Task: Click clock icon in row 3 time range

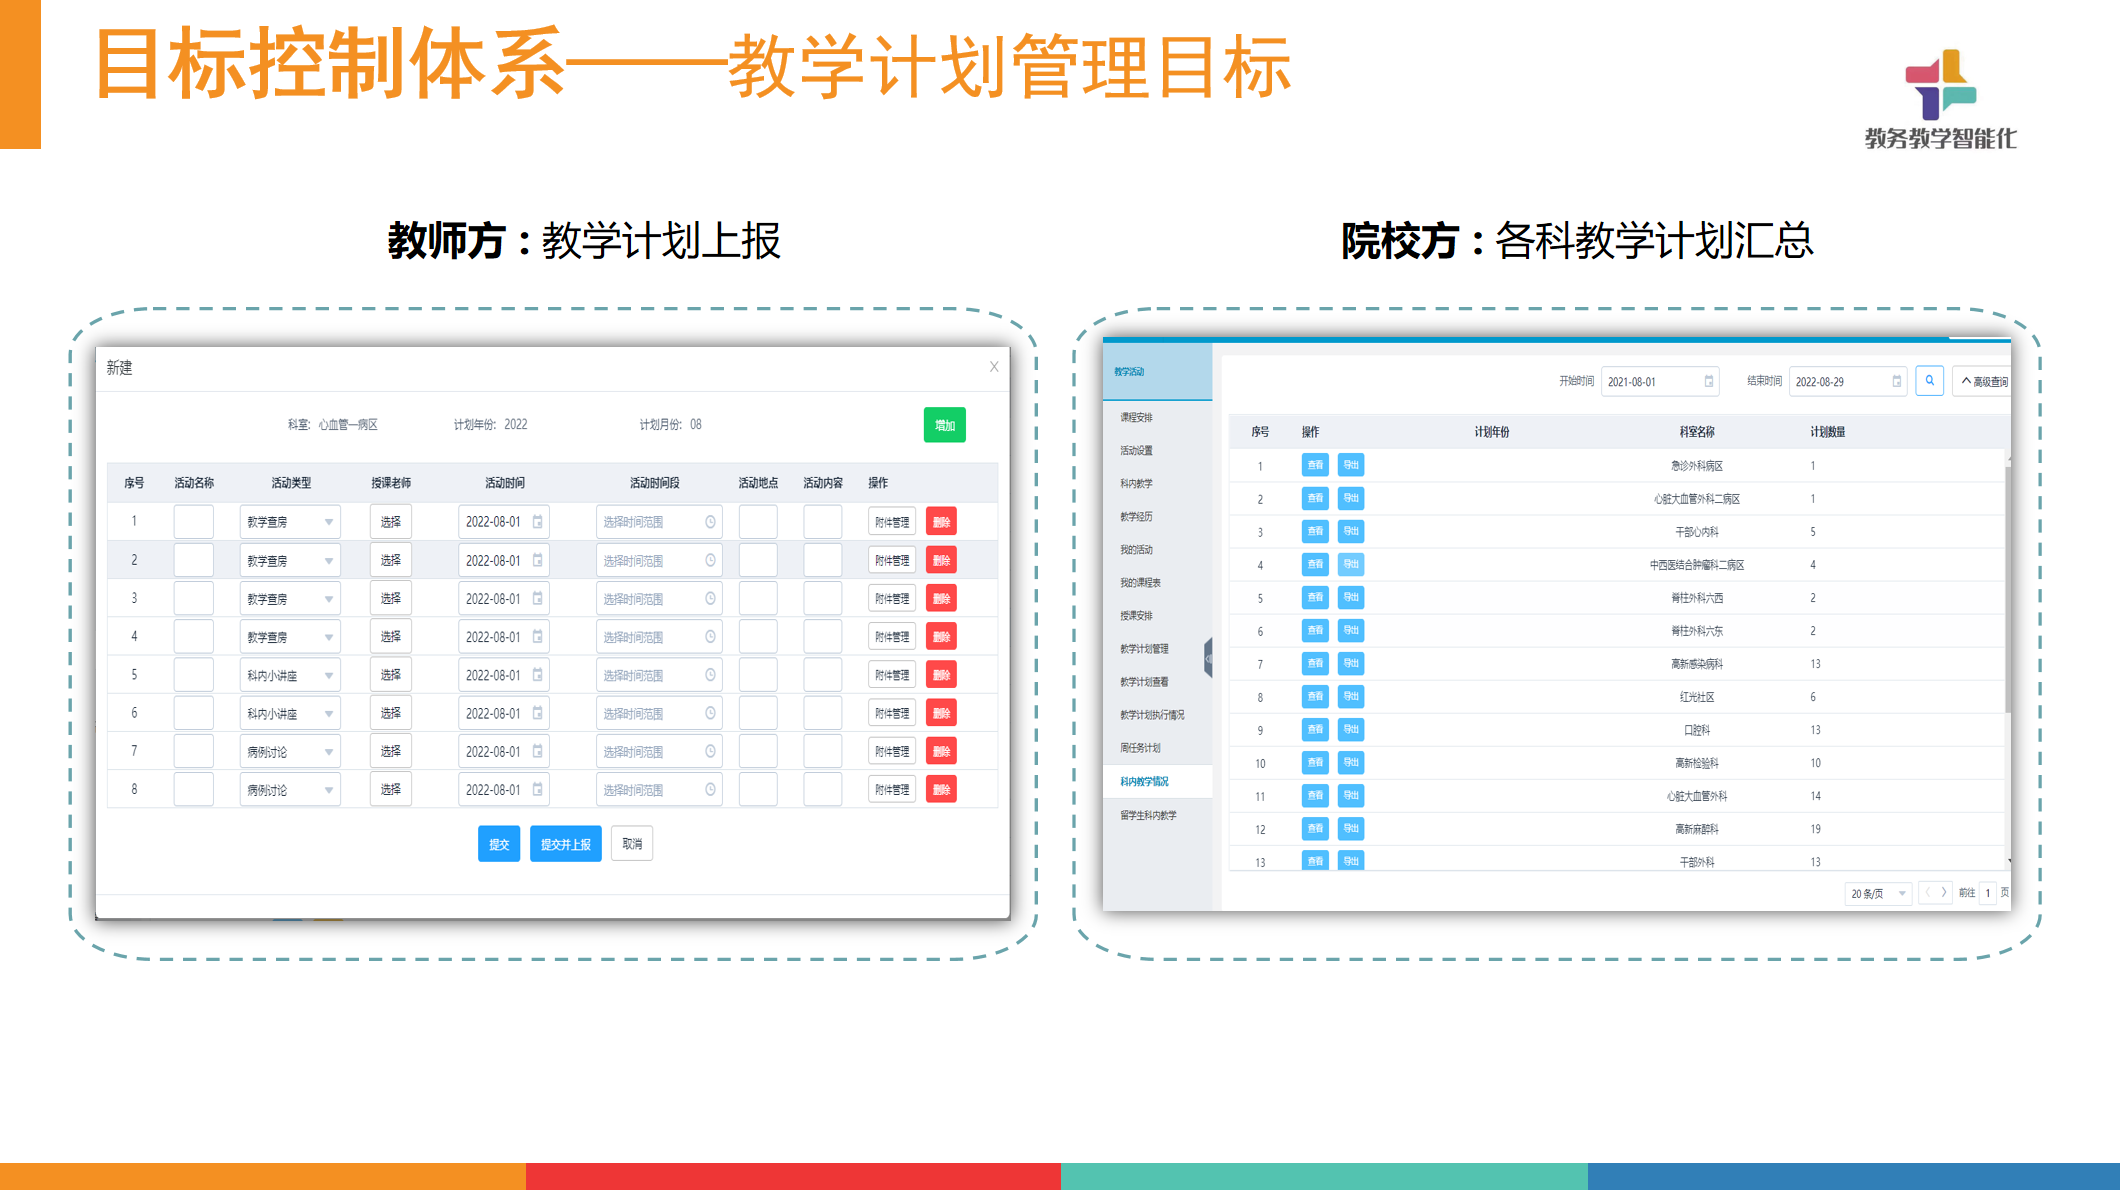Action: [x=710, y=599]
